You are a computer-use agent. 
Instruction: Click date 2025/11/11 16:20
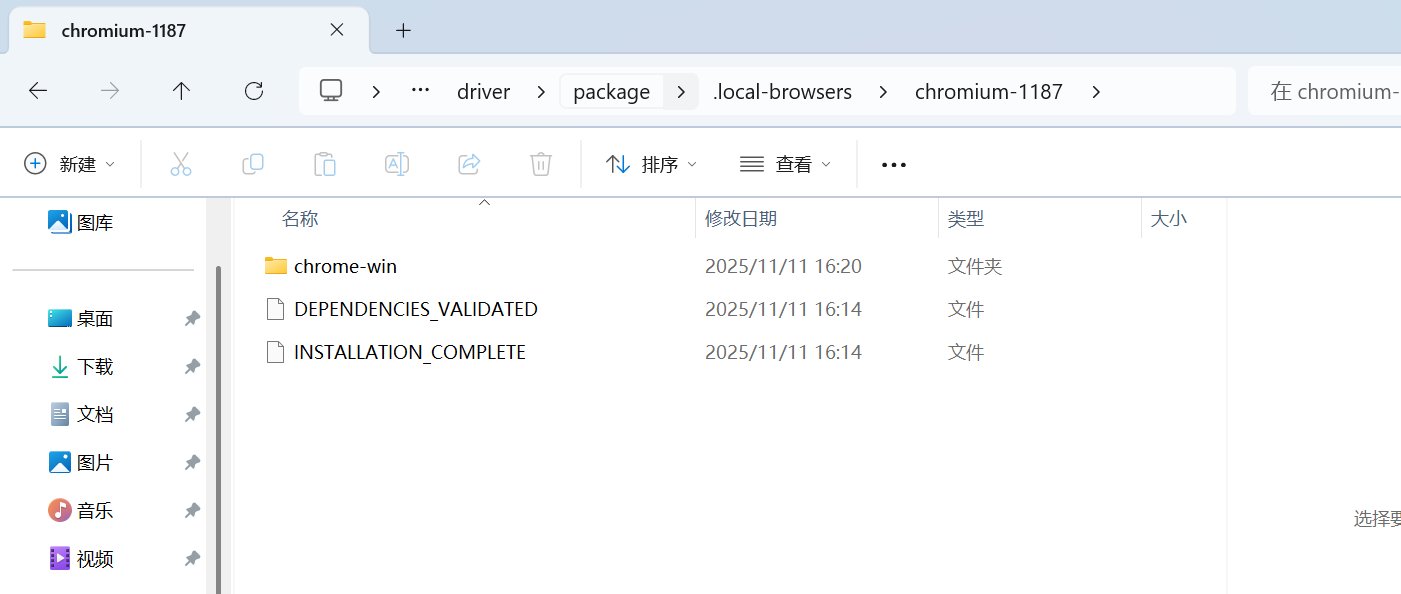(x=783, y=266)
